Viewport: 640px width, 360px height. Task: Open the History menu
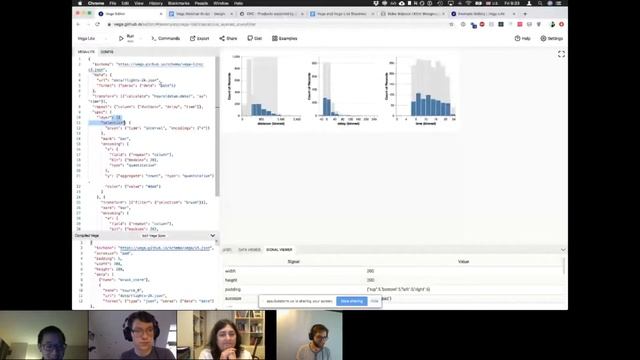tap(156, 3)
